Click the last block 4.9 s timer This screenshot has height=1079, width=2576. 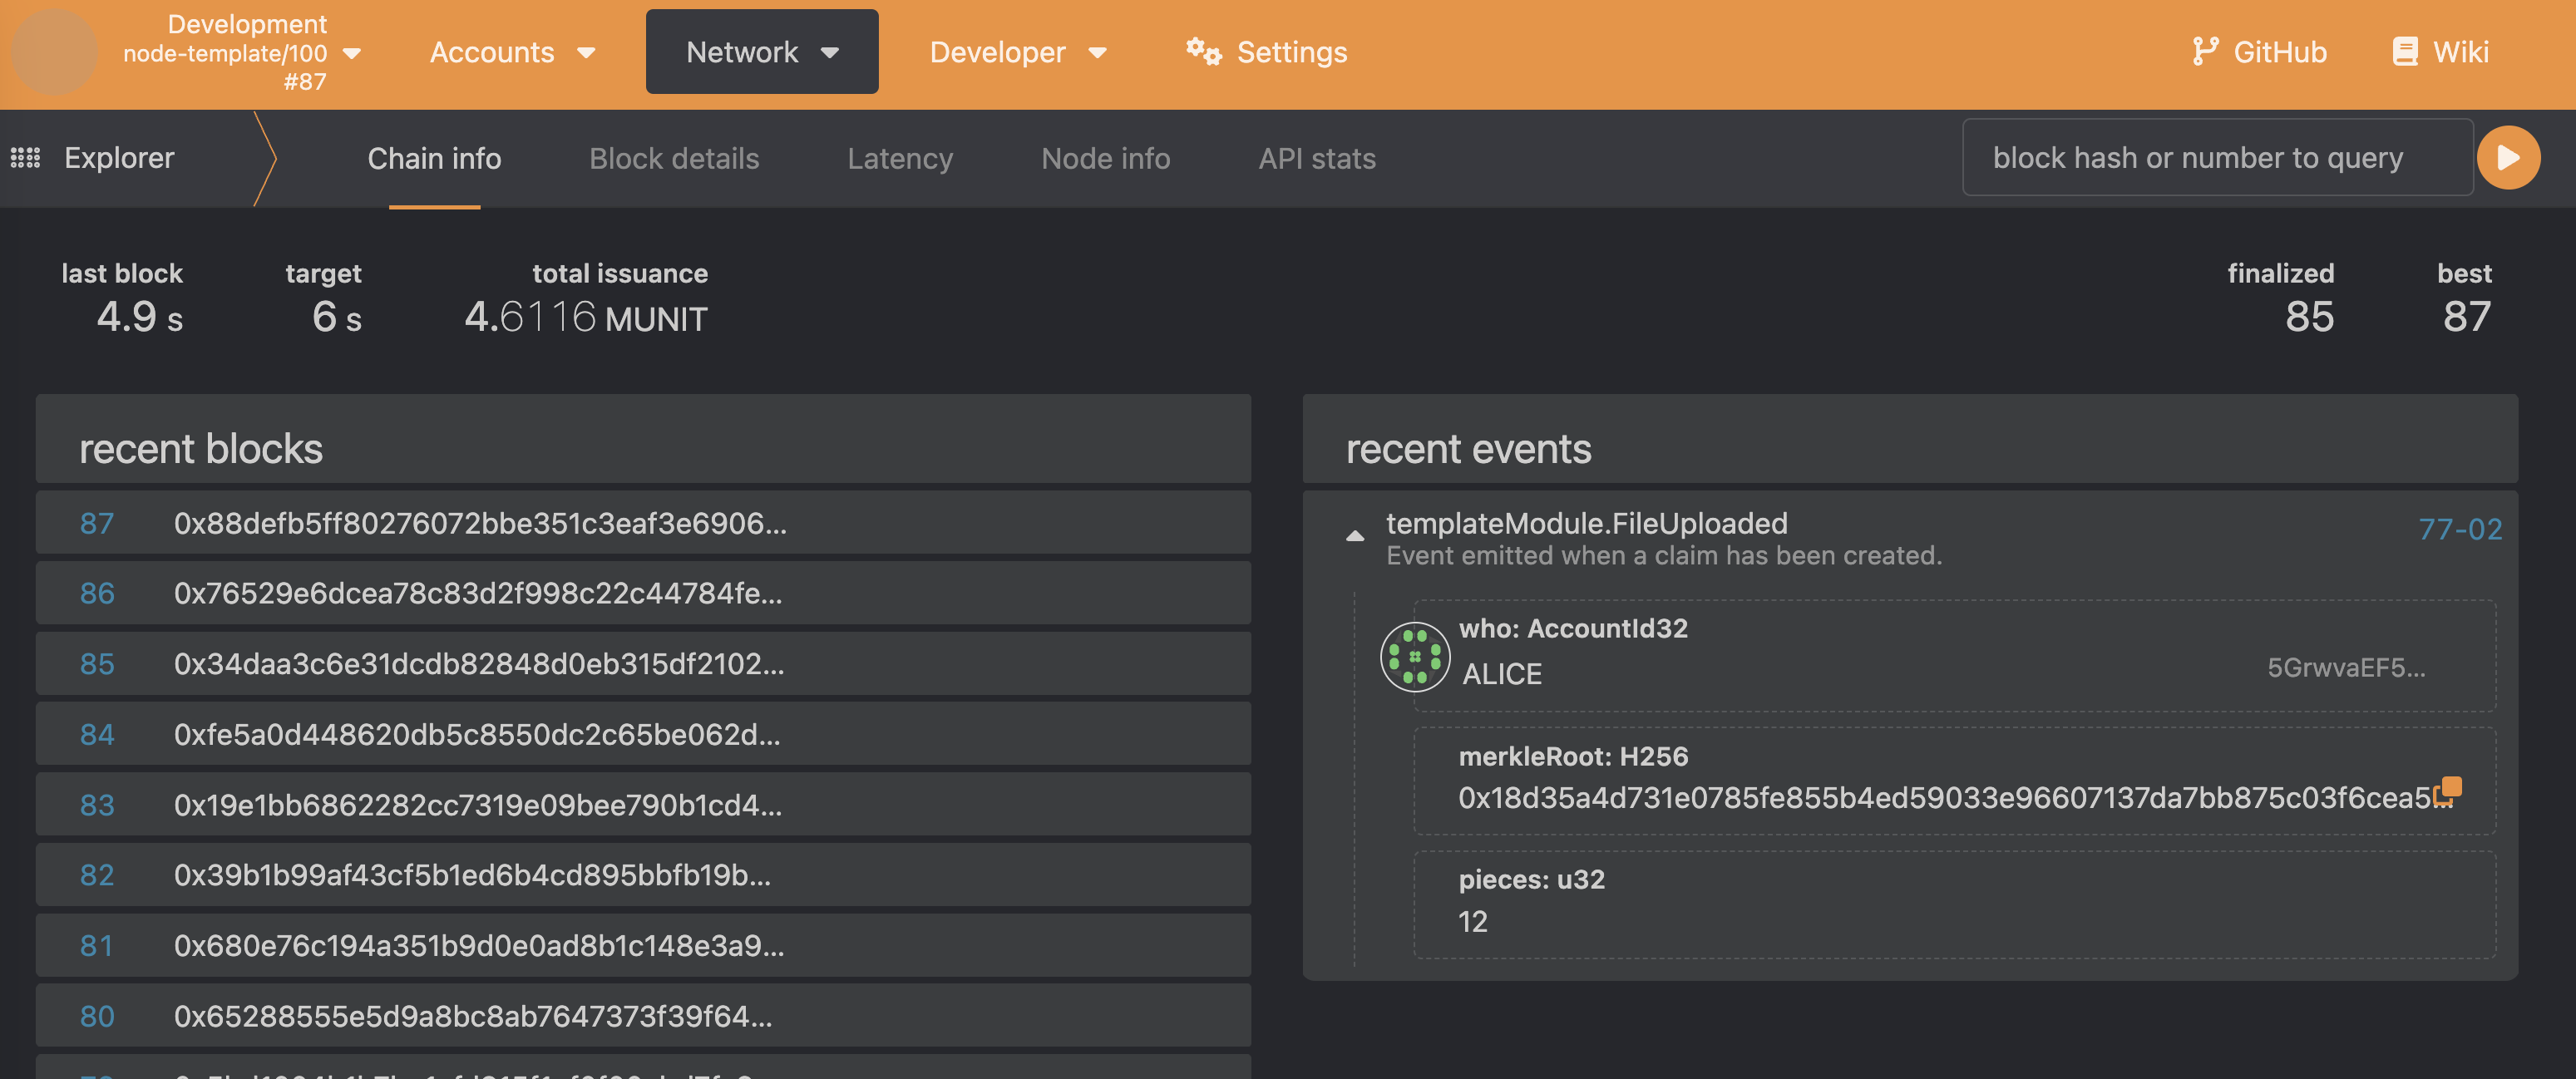point(139,317)
